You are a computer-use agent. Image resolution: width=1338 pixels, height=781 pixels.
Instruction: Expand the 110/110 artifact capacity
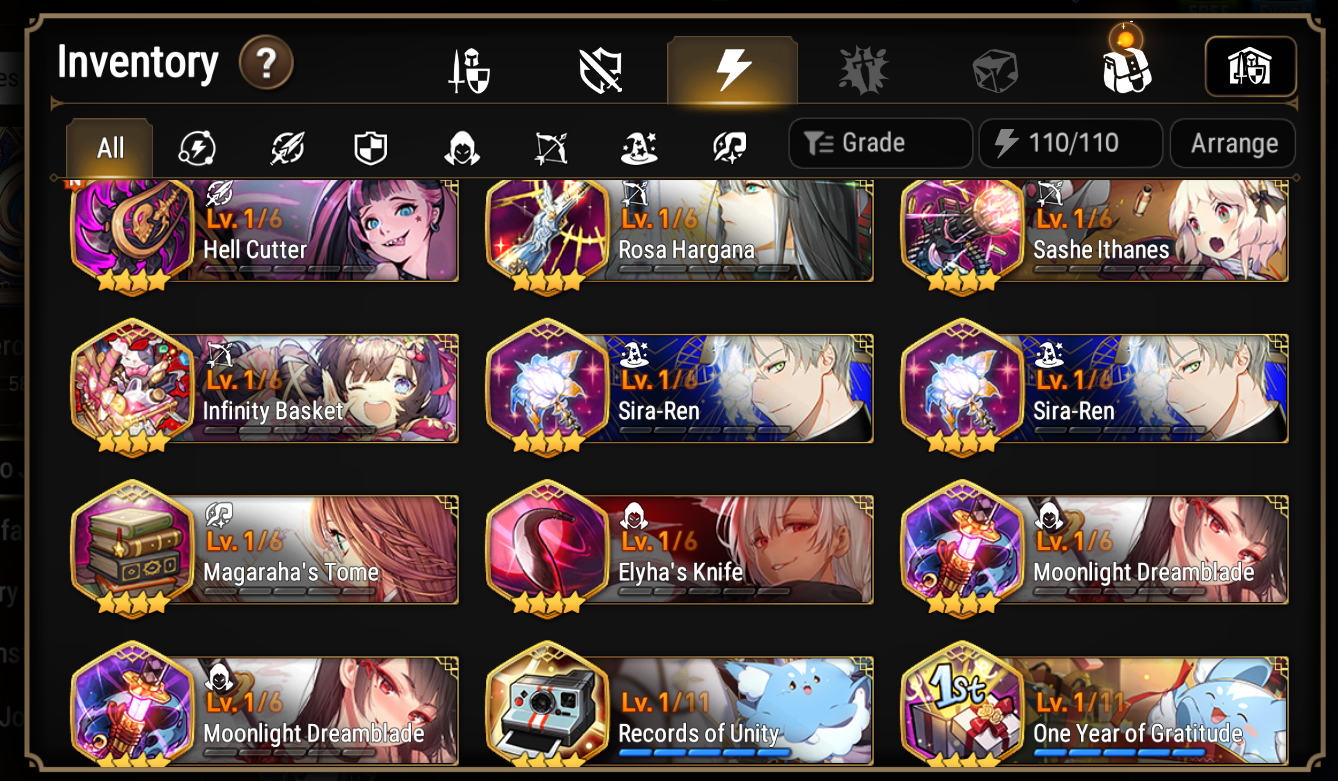[1070, 143]
